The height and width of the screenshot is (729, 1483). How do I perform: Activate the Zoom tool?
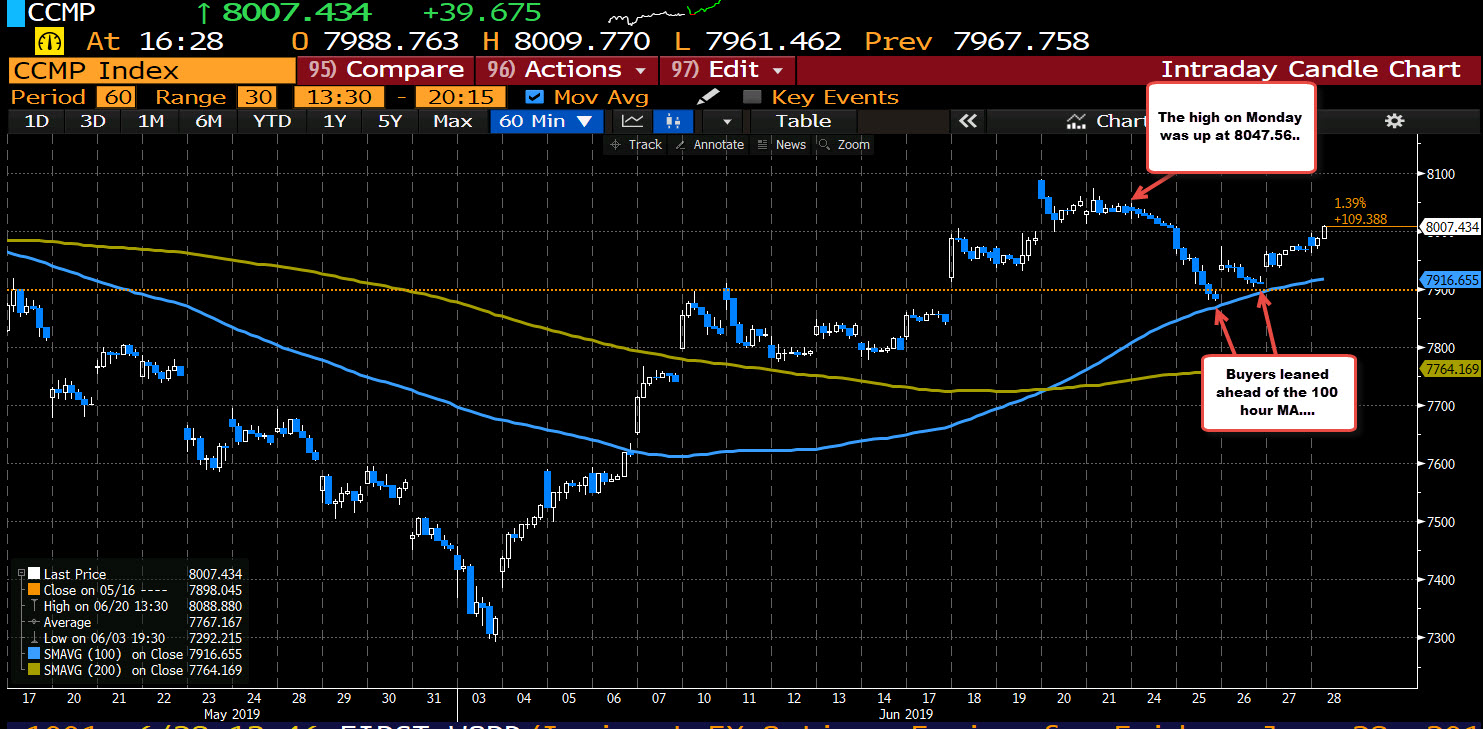click(845, 144)
